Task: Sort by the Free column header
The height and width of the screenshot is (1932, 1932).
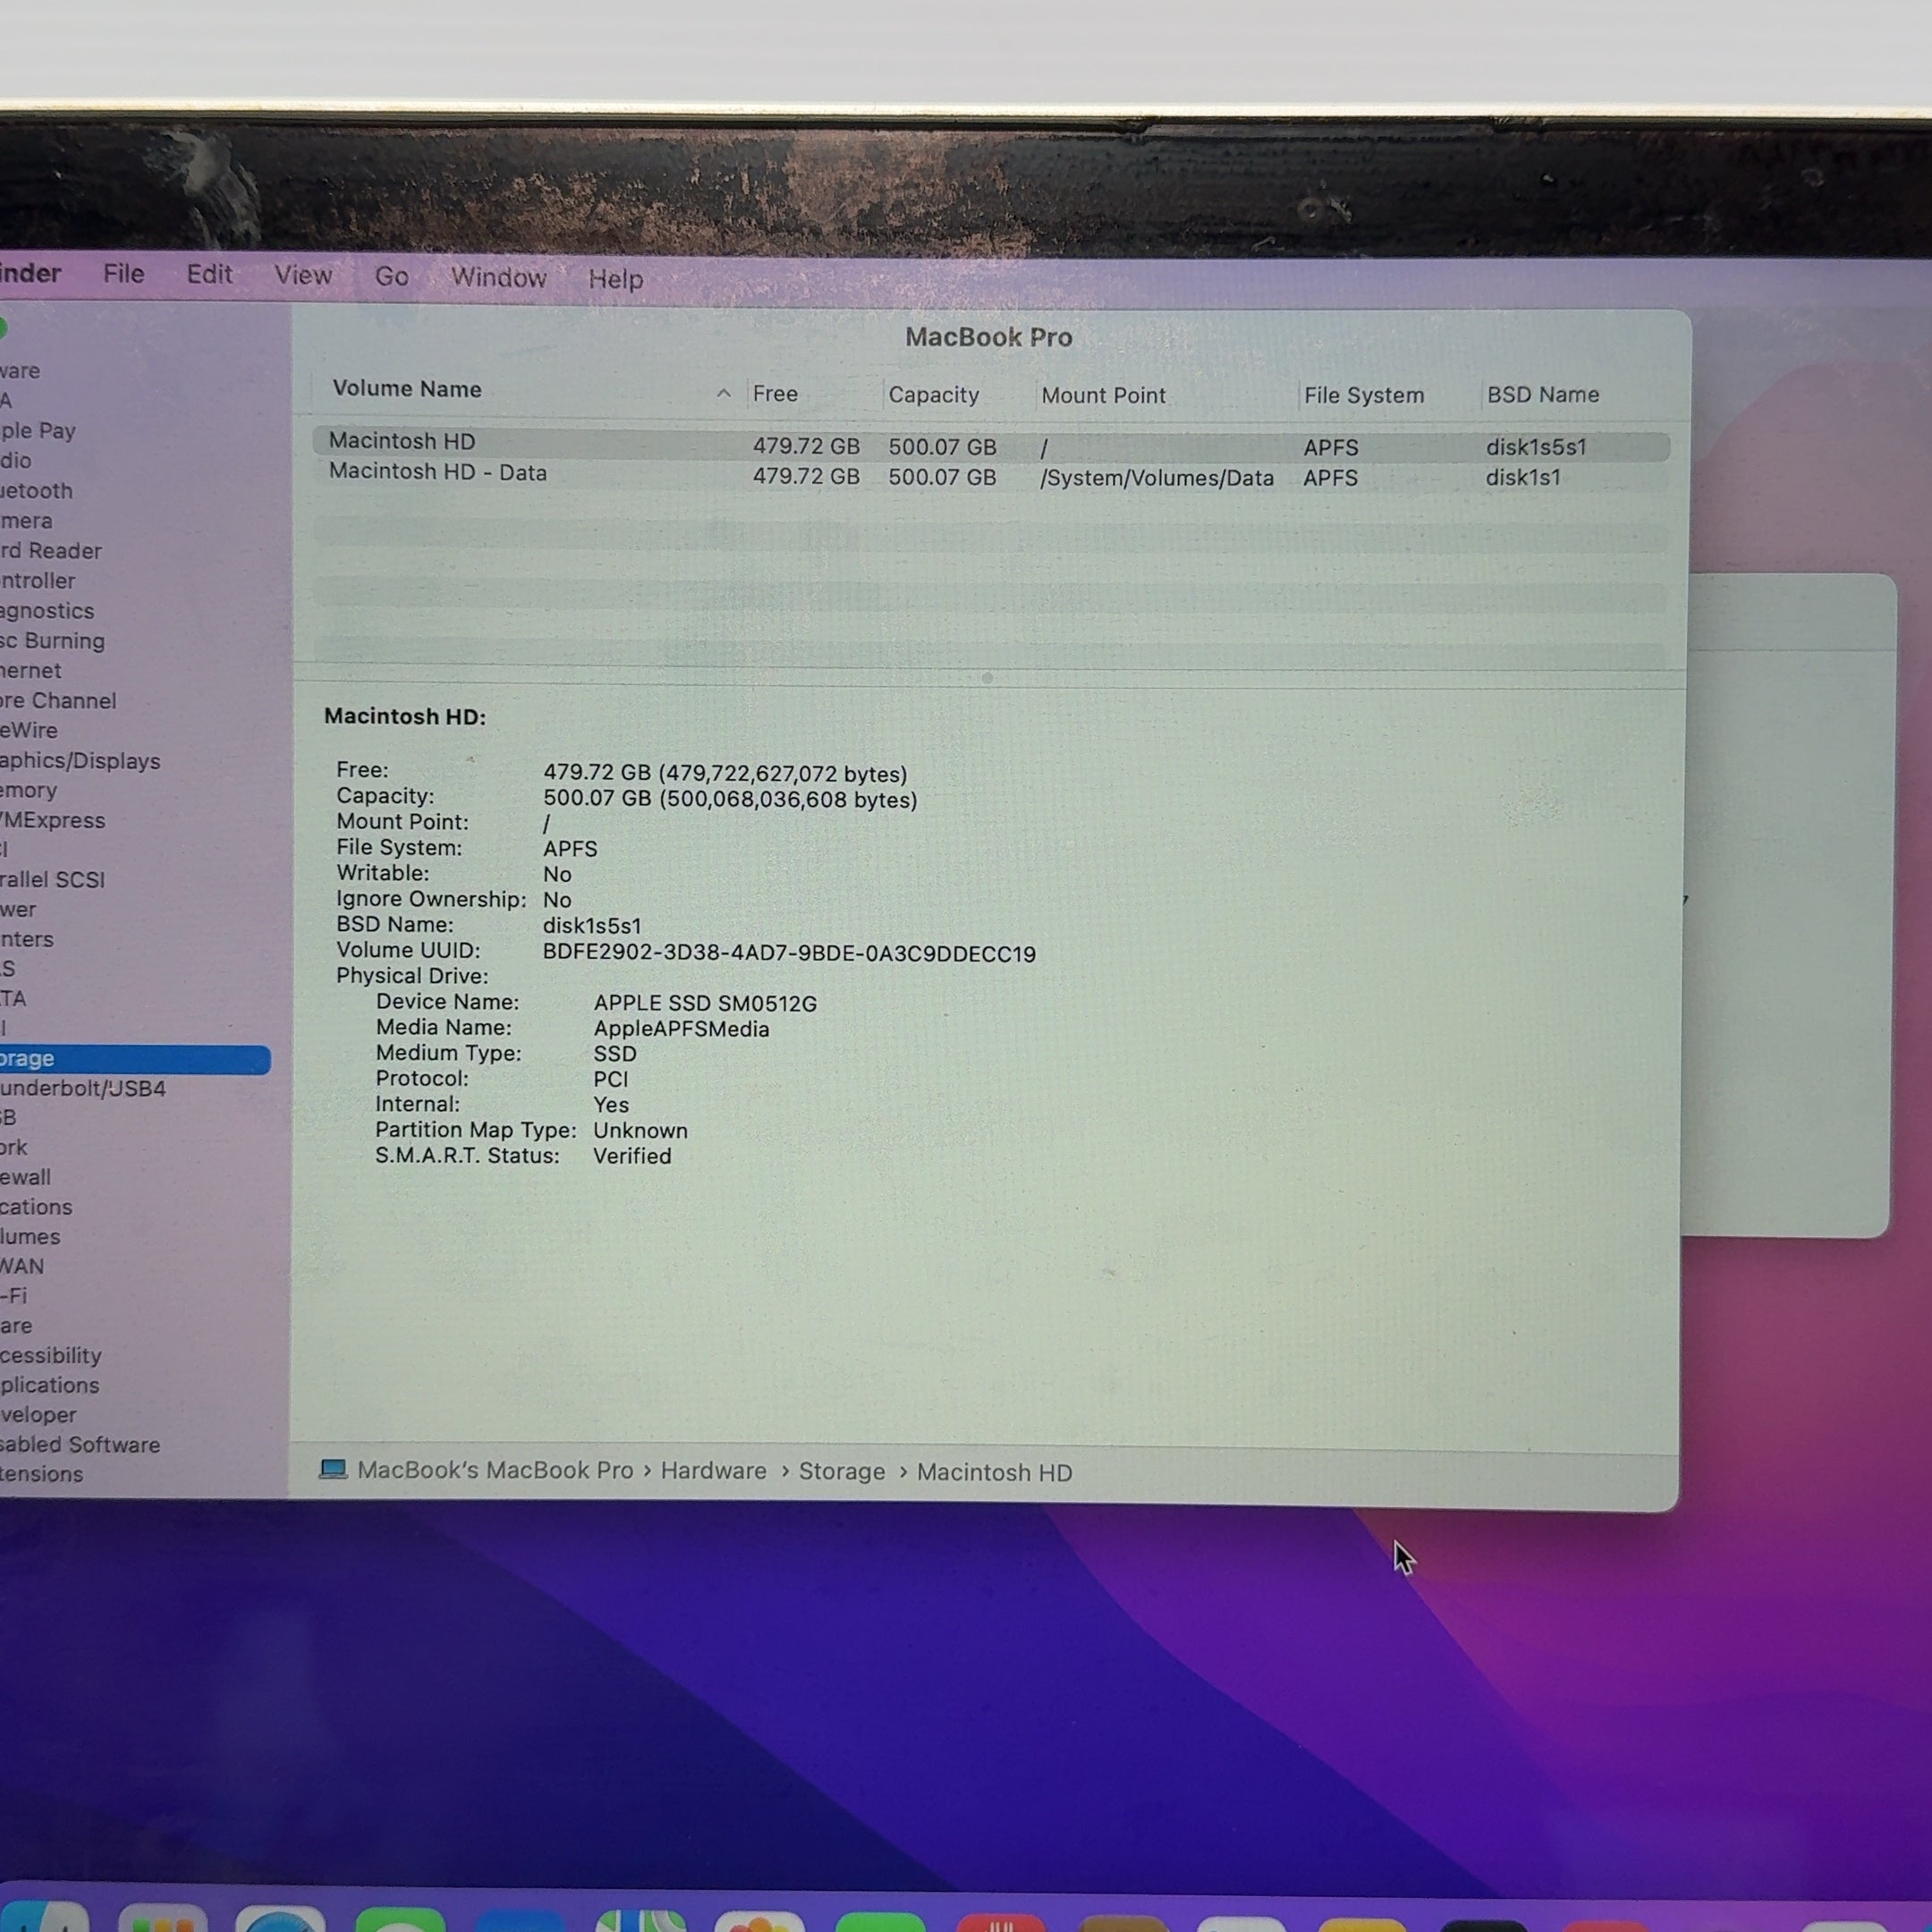Action: pyautogui.click(x=775, y=394)
